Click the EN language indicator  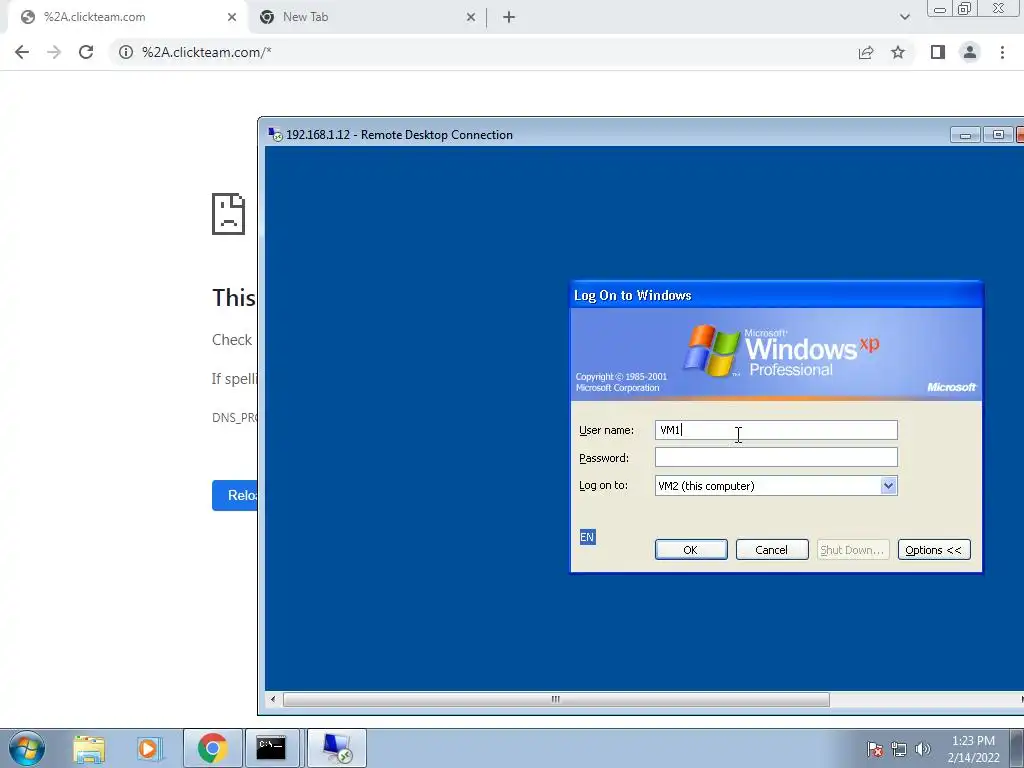(587, 537)
